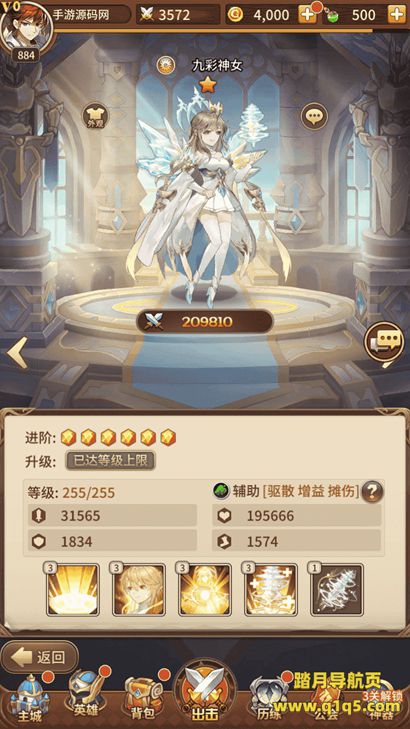410x729 pixels.
Task: Click the speech bubble icon beside hero
Action: click(x=314, y=116)
